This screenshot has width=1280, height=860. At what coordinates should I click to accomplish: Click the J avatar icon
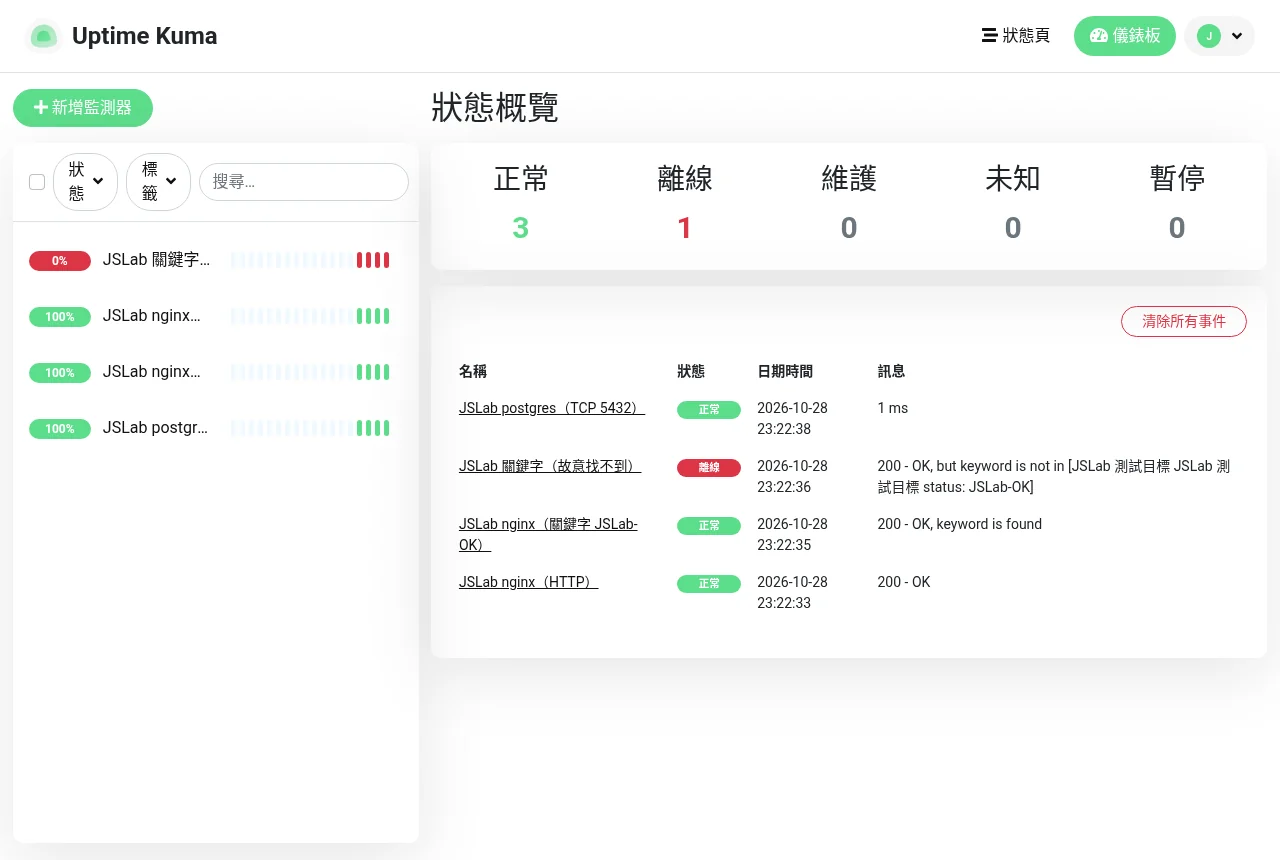click(1209, 36)
